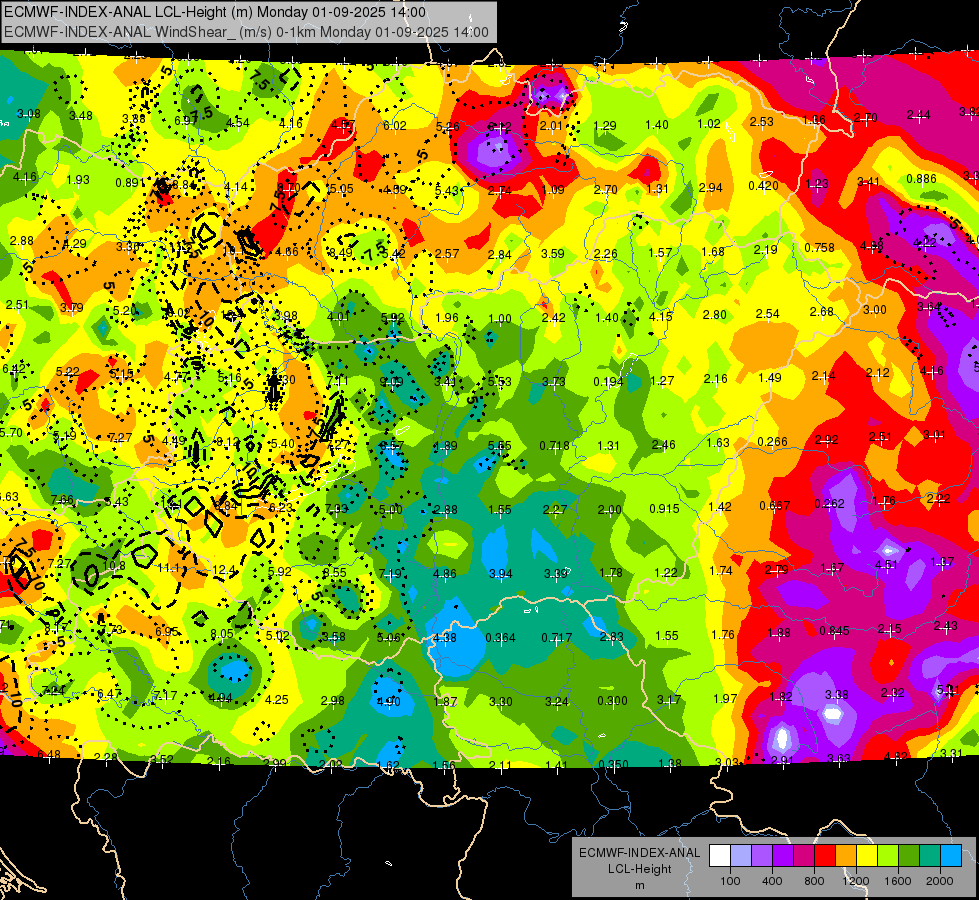Viewport: 979px width, 900px height.
Task: Click the wind shear value 4.25
Action: pyautogui.click(x=277, y=700)
